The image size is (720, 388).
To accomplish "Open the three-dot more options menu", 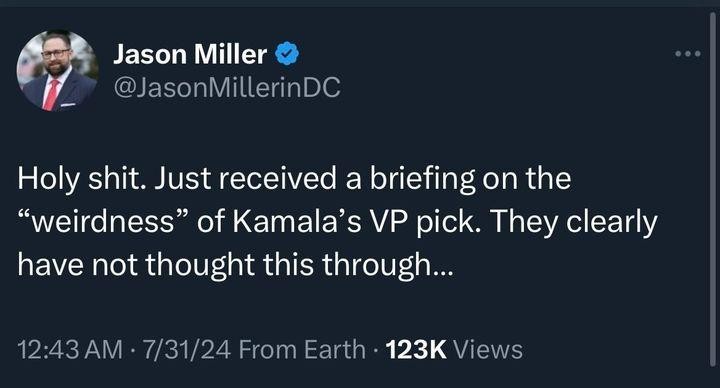I will pos(688,54).
